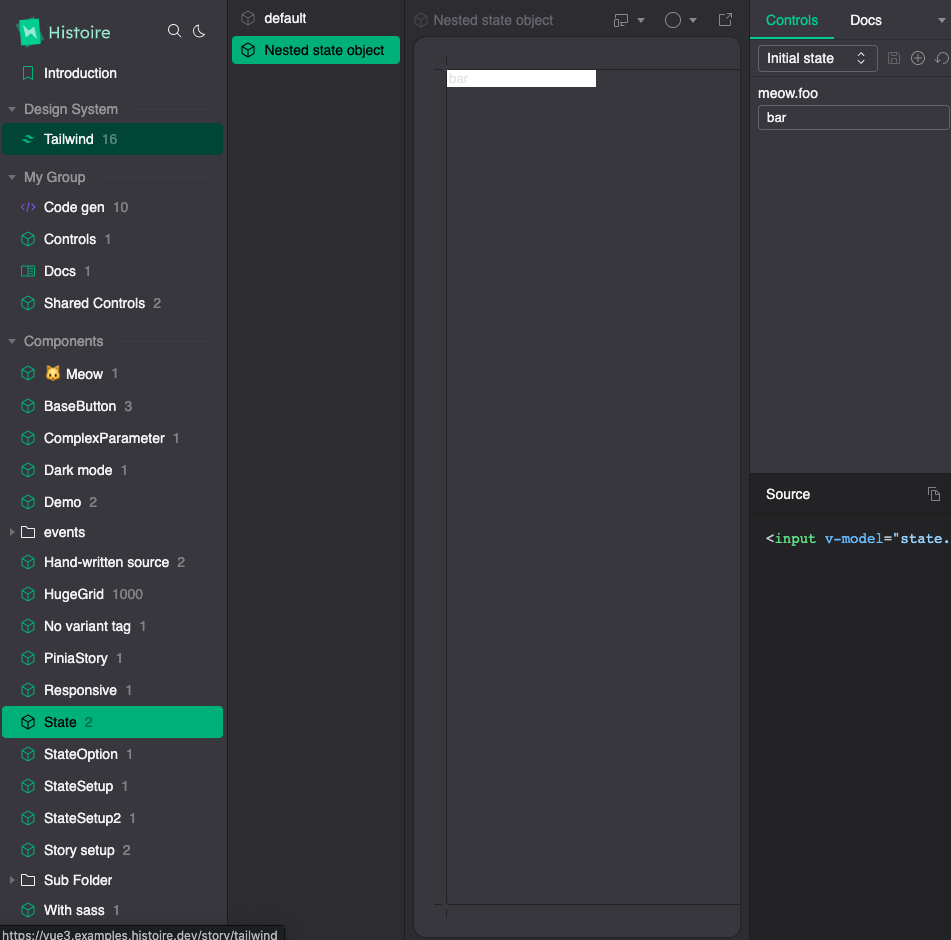Open the No variant tag story

112,626
